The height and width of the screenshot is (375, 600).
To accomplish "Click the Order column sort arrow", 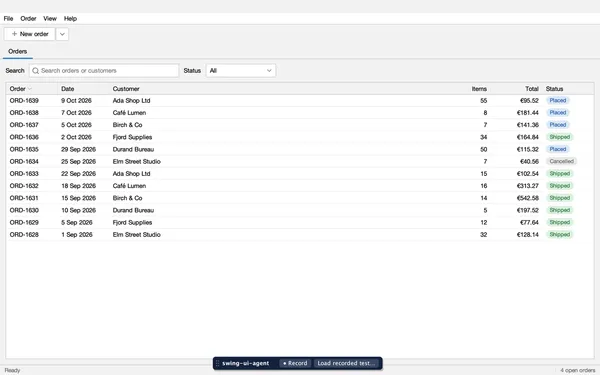I will (x=30, y=89).
